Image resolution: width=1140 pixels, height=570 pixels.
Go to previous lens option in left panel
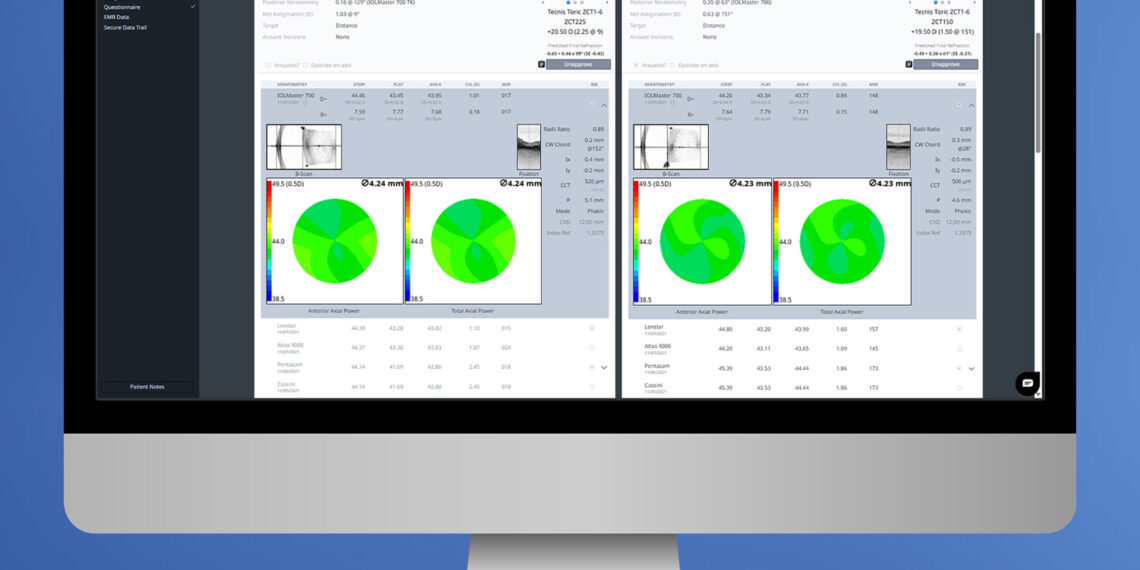[543, 2]
